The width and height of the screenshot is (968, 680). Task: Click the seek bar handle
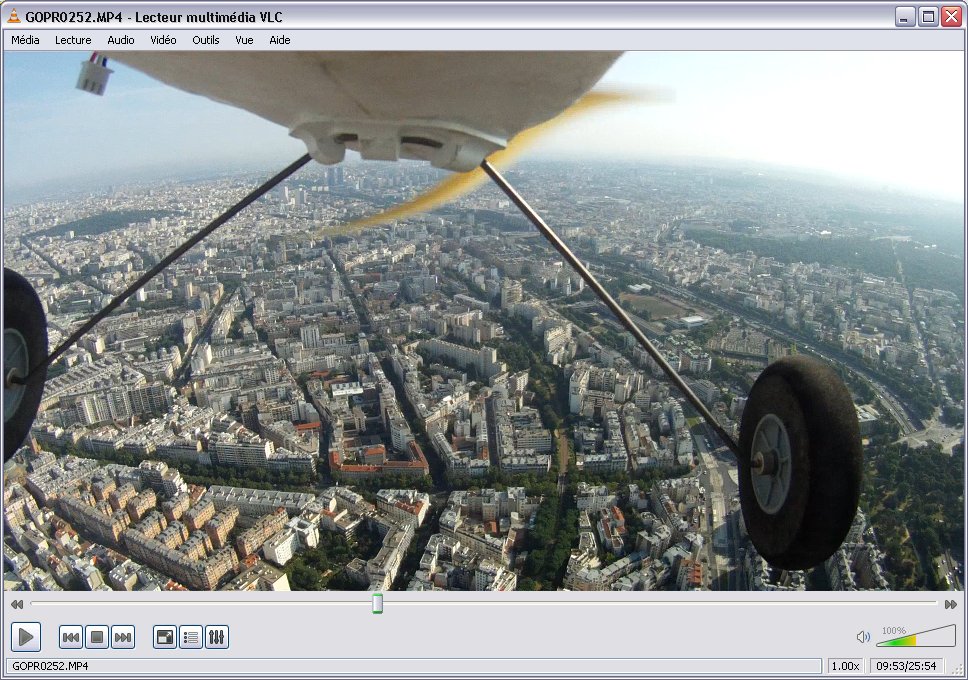[x=377, y=603]
